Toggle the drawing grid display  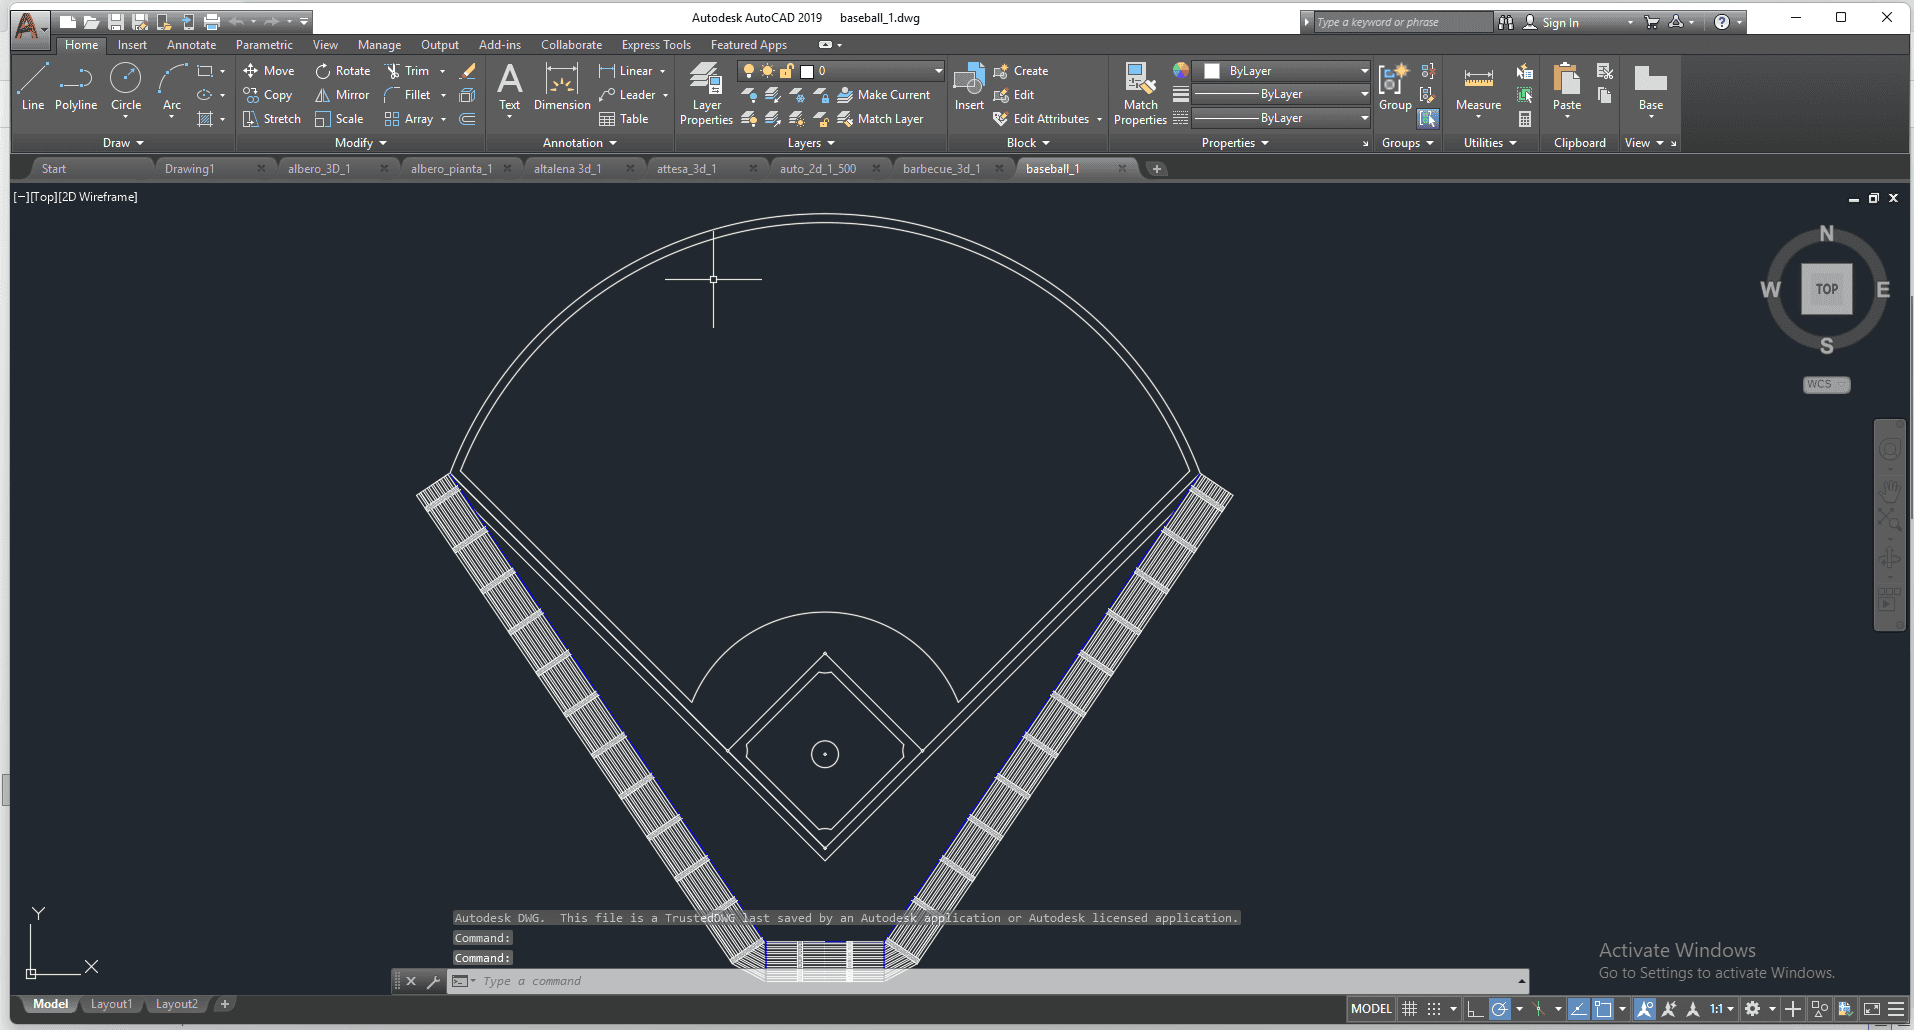(x=1410, y=1009)
